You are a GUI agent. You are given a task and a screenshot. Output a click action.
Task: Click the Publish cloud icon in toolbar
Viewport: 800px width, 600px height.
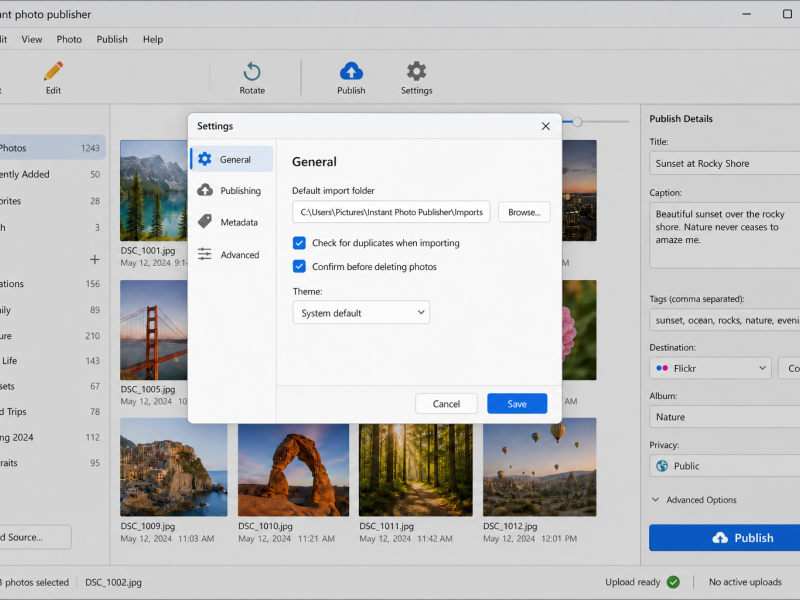tap(351, 71)
